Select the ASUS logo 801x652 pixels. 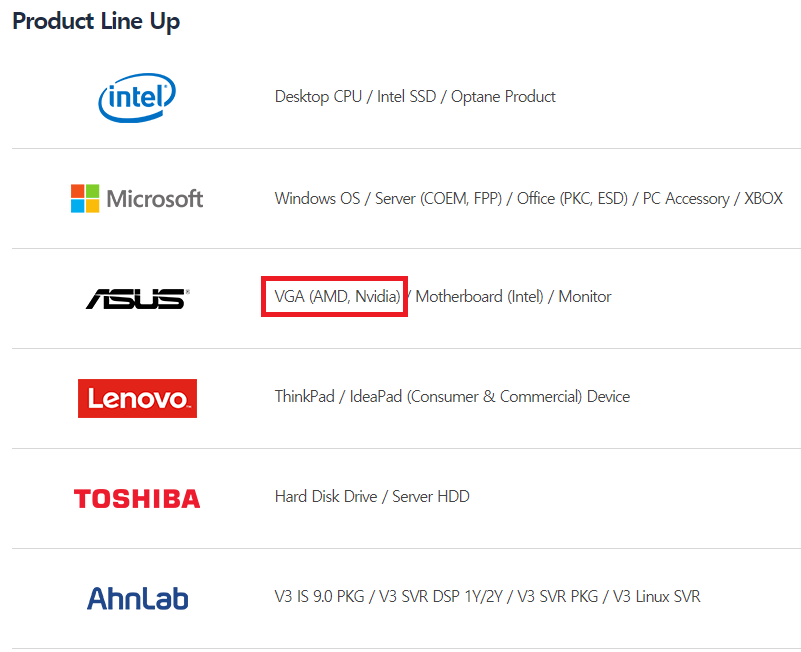click(137, 298)
